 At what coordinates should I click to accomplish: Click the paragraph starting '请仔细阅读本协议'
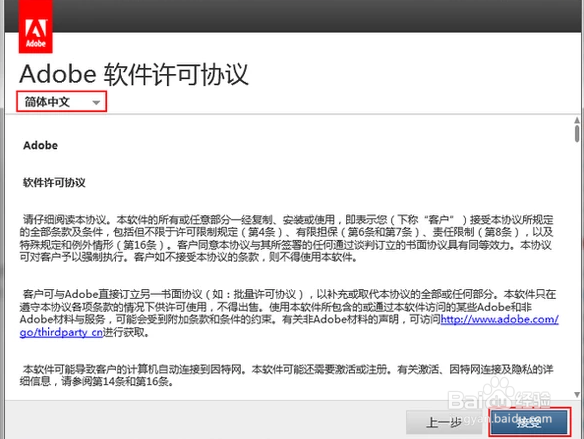click(286, 238)
